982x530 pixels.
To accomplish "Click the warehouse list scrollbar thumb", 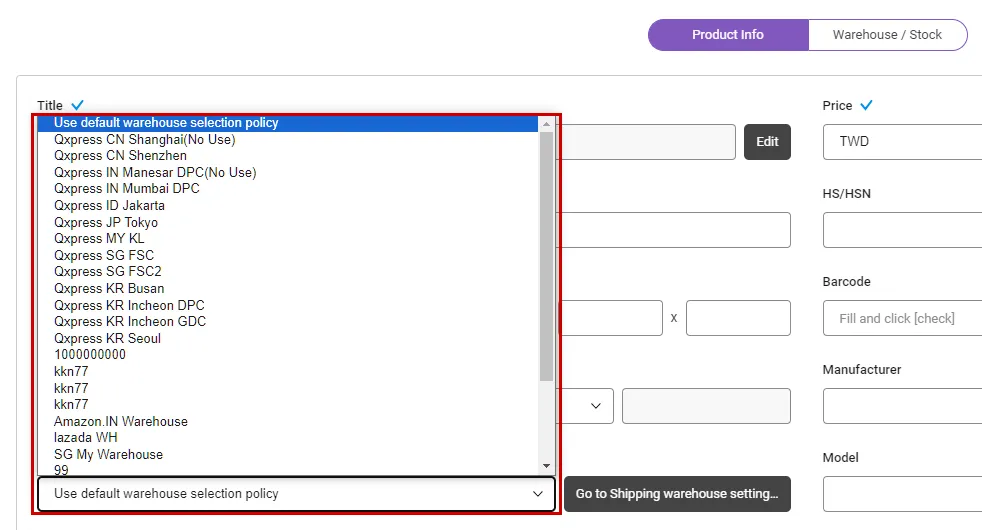I will pyautogui.click(x=546, y=255).
